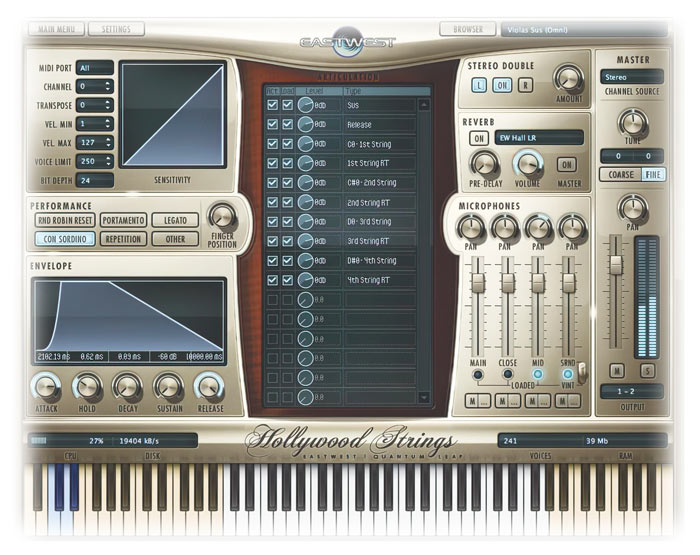Enable the Legato performance button
The width and height of the screenshot is (700, 555).
pyautogui.click(x=175, y=220)
